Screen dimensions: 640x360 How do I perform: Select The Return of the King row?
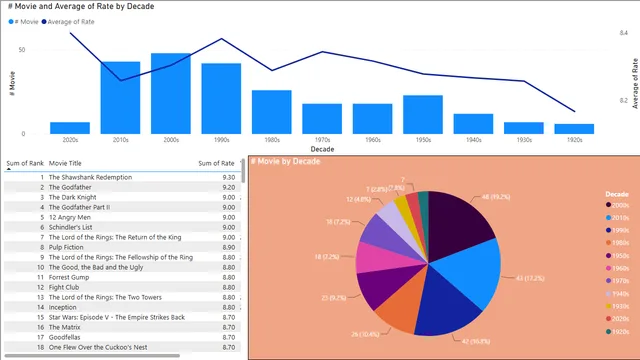[122, 237]
